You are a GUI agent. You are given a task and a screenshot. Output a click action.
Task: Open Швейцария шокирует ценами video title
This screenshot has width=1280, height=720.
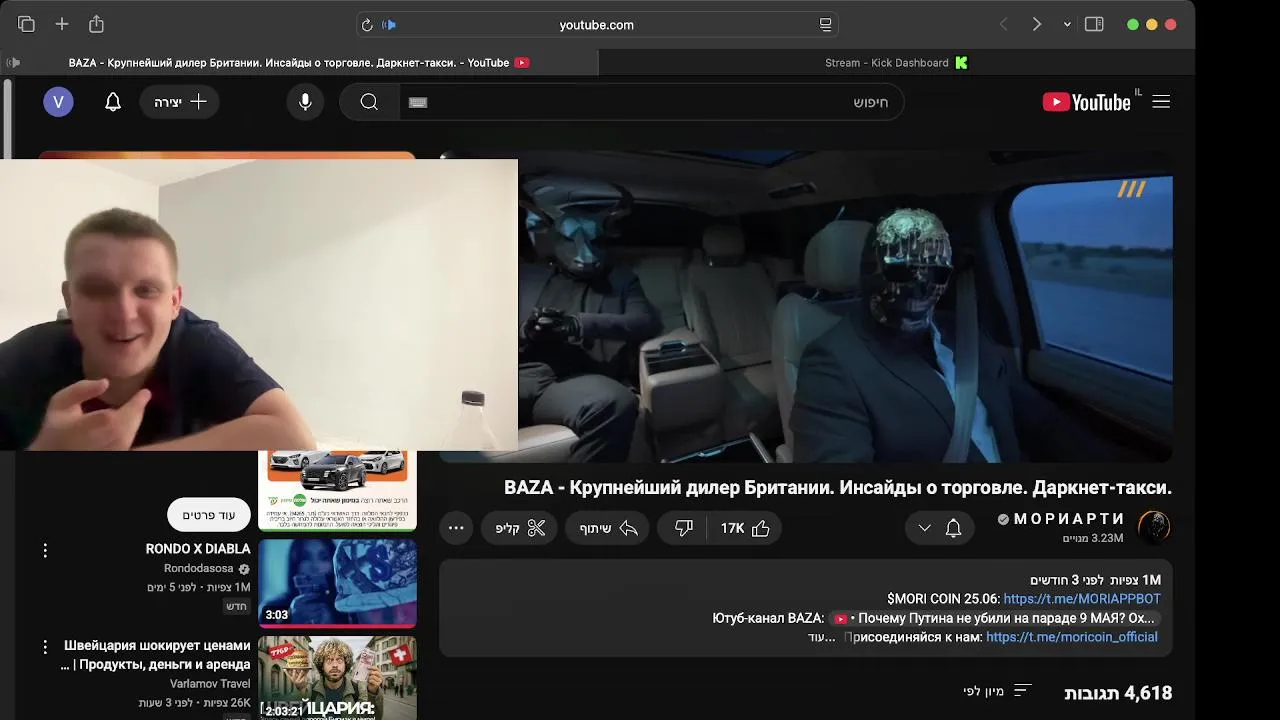click(156, 655)
